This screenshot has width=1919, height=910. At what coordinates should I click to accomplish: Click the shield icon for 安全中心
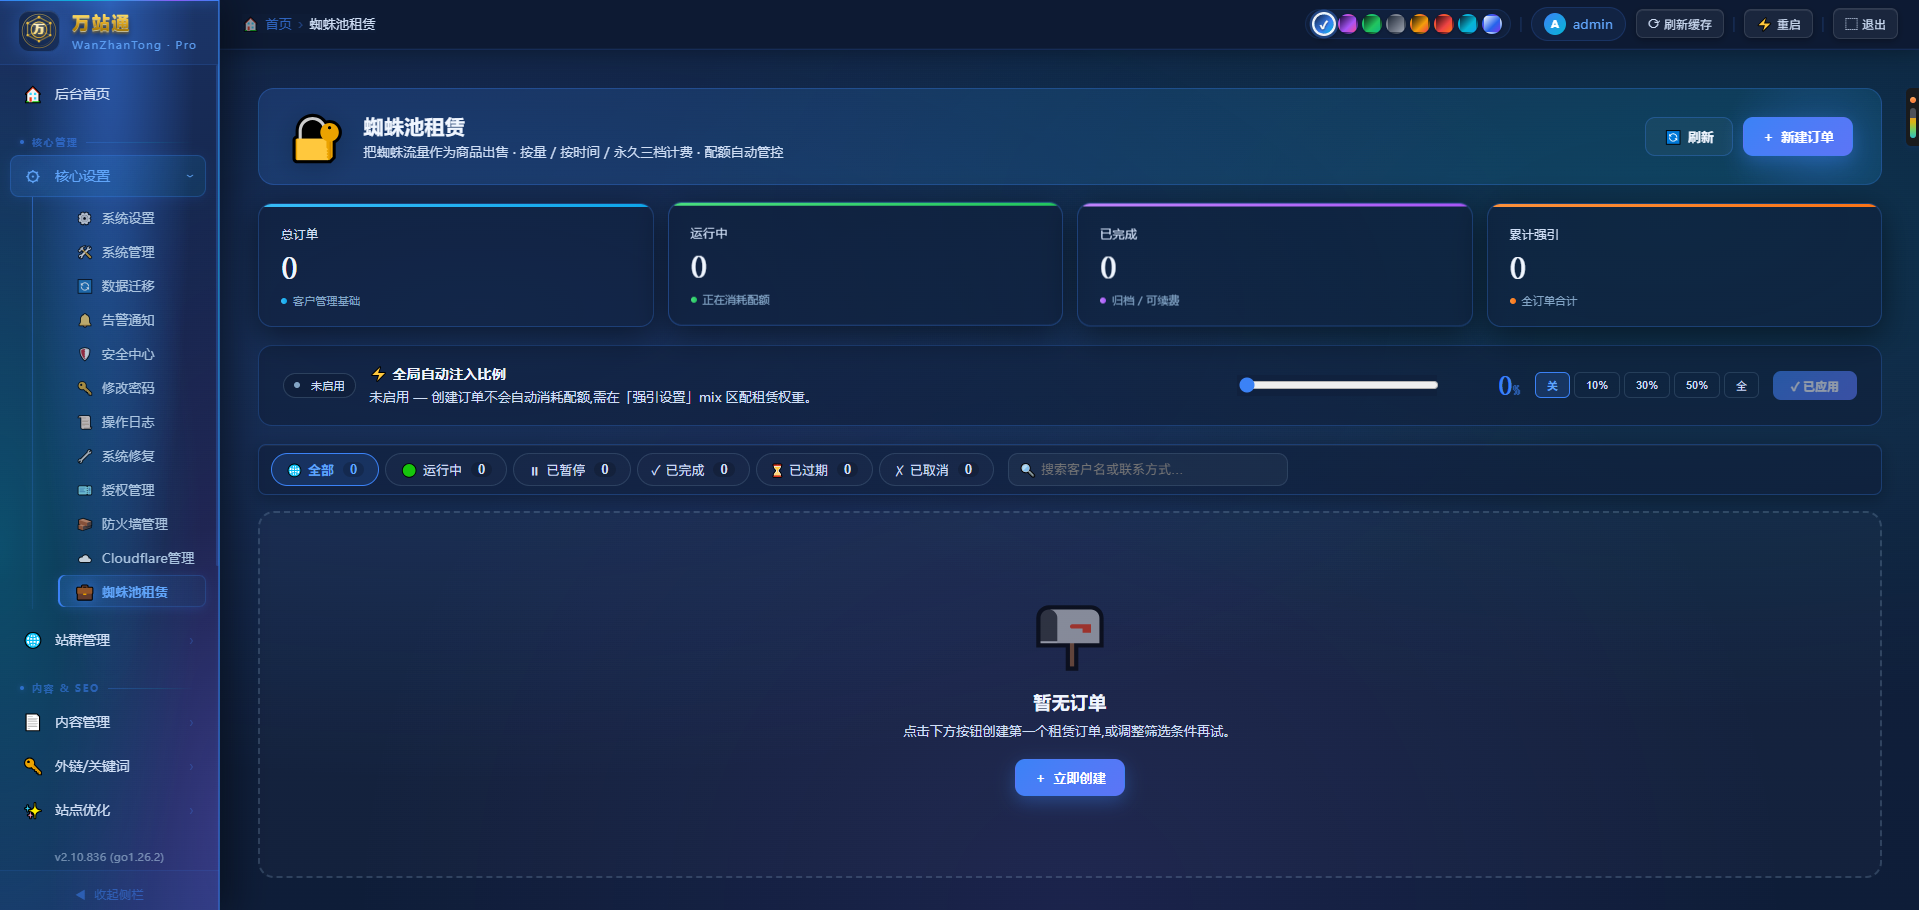(85, 354)
